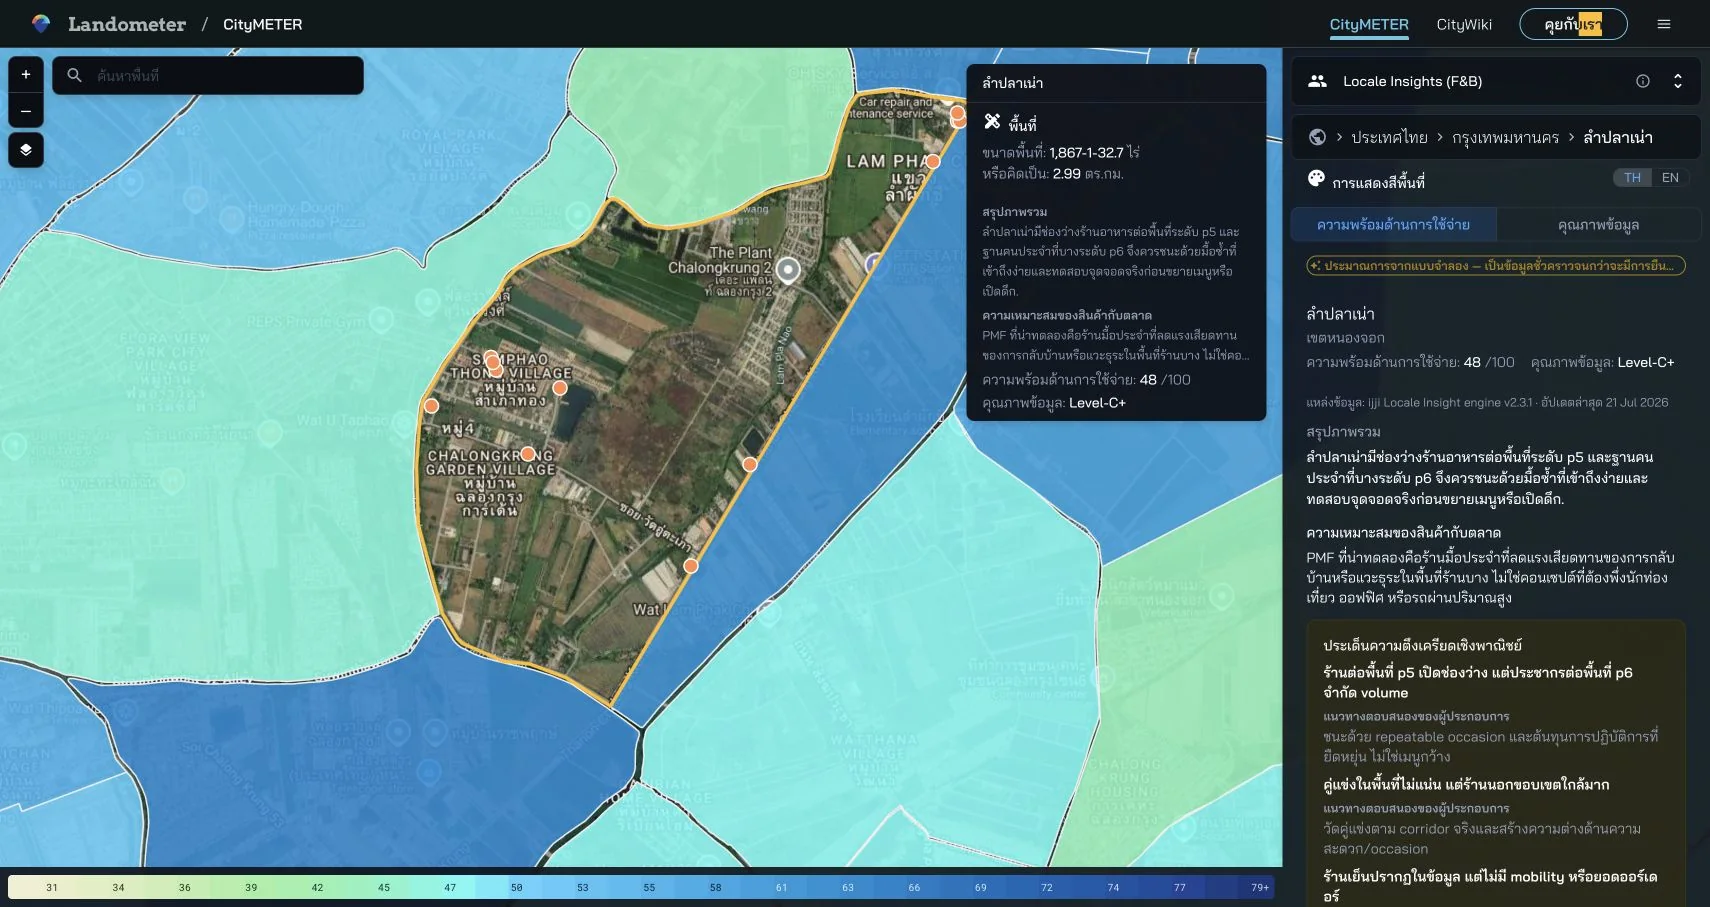Click ความเหมาะสมของสินค้ากับตลาด heading in side panel
Viewport: 1710px width, 907px height.
(1403, 532)
